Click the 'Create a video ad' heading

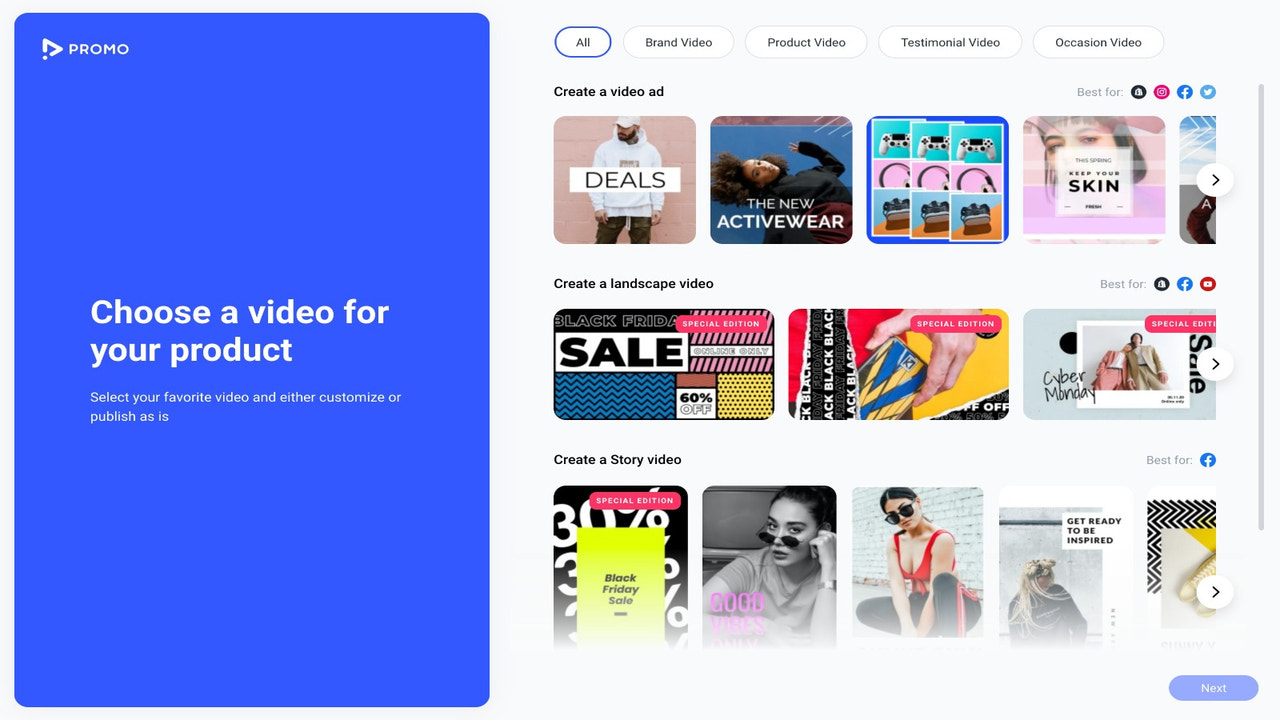pyautogui.click(x=609, y=91)
